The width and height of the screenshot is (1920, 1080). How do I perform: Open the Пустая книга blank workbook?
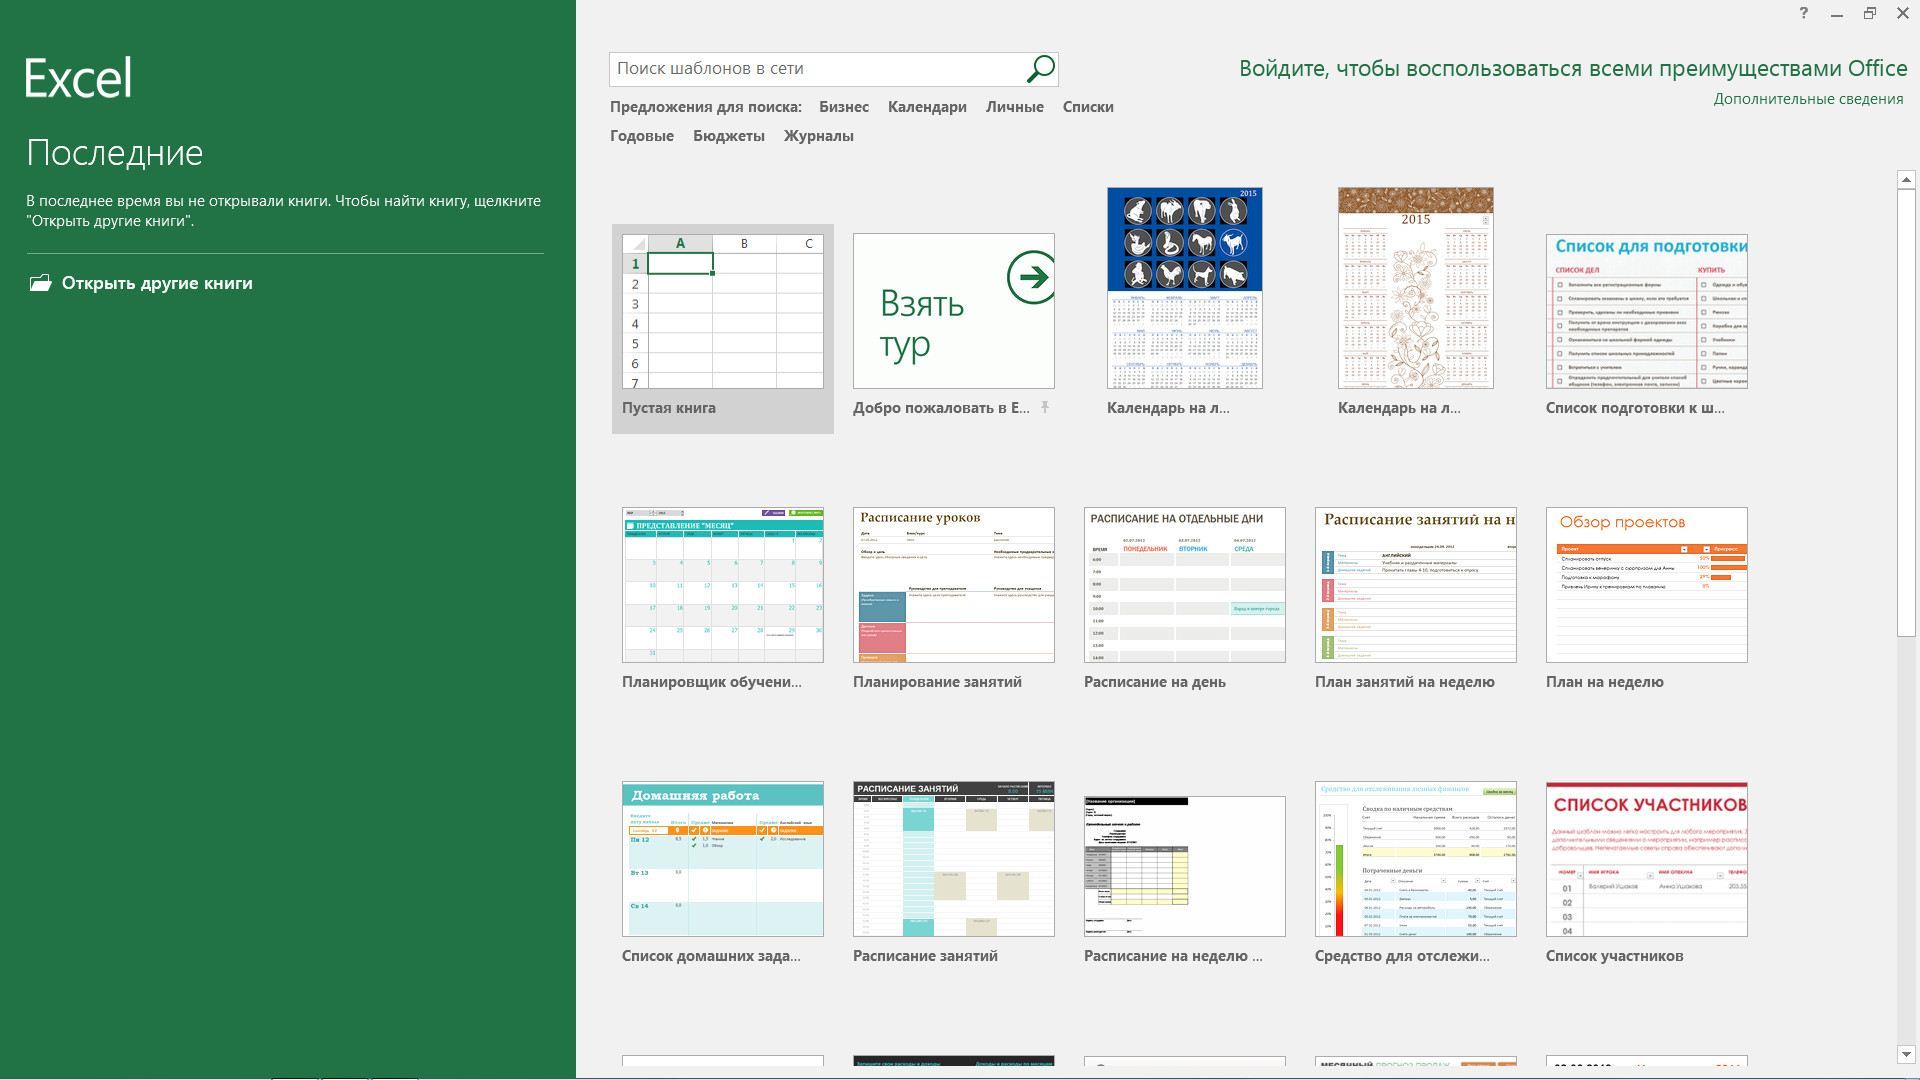click(723, 329)
